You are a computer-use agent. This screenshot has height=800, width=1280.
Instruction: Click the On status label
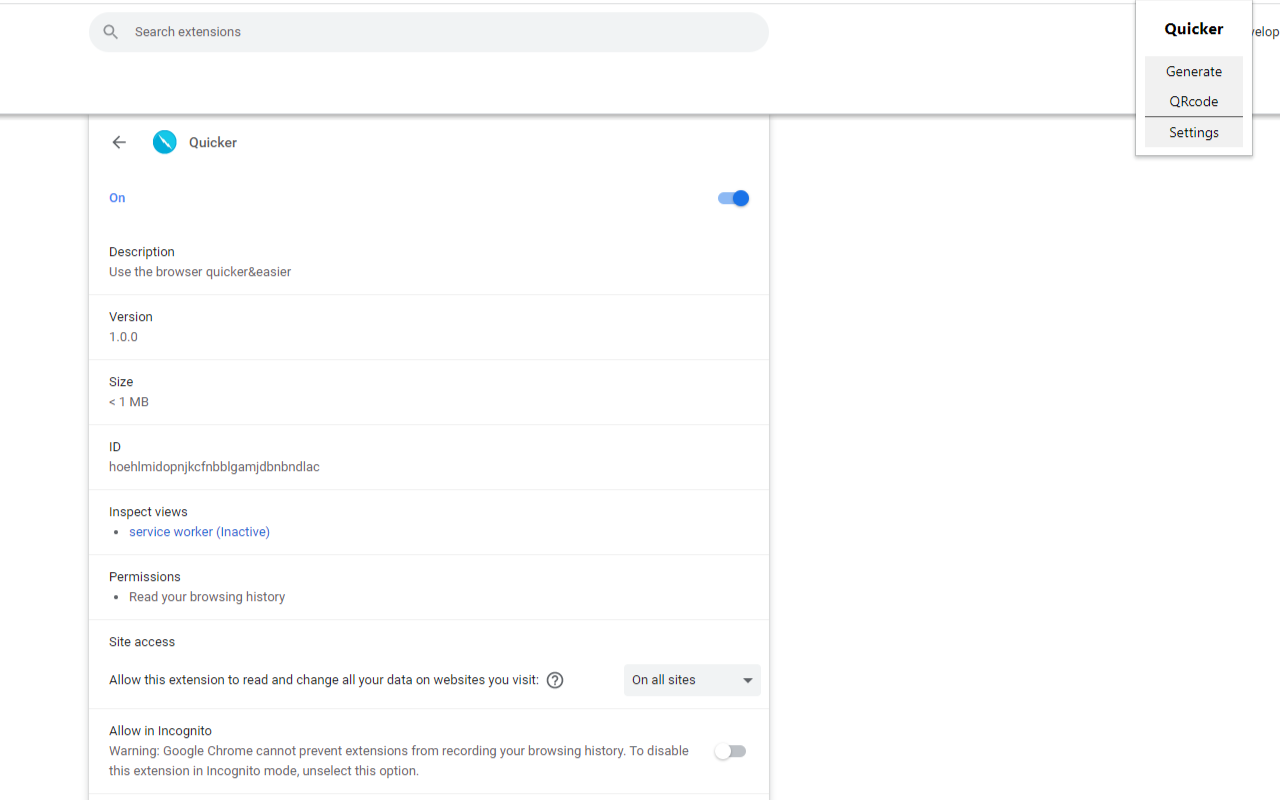117,198
